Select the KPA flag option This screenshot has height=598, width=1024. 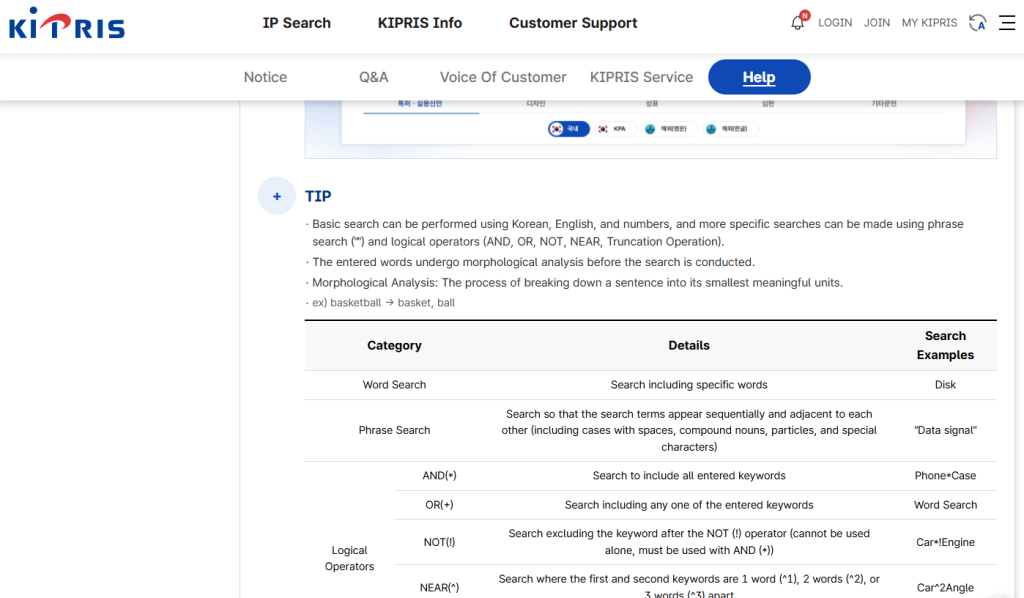click(x=612, y=129)
